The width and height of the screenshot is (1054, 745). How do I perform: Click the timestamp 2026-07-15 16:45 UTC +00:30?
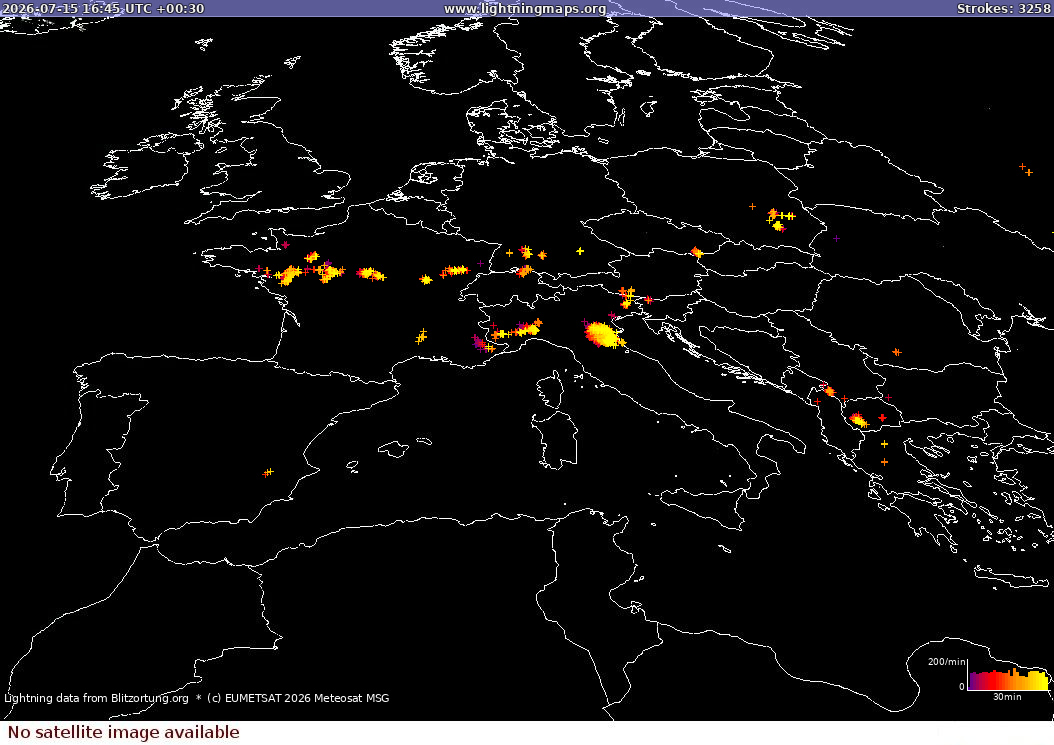103,9
